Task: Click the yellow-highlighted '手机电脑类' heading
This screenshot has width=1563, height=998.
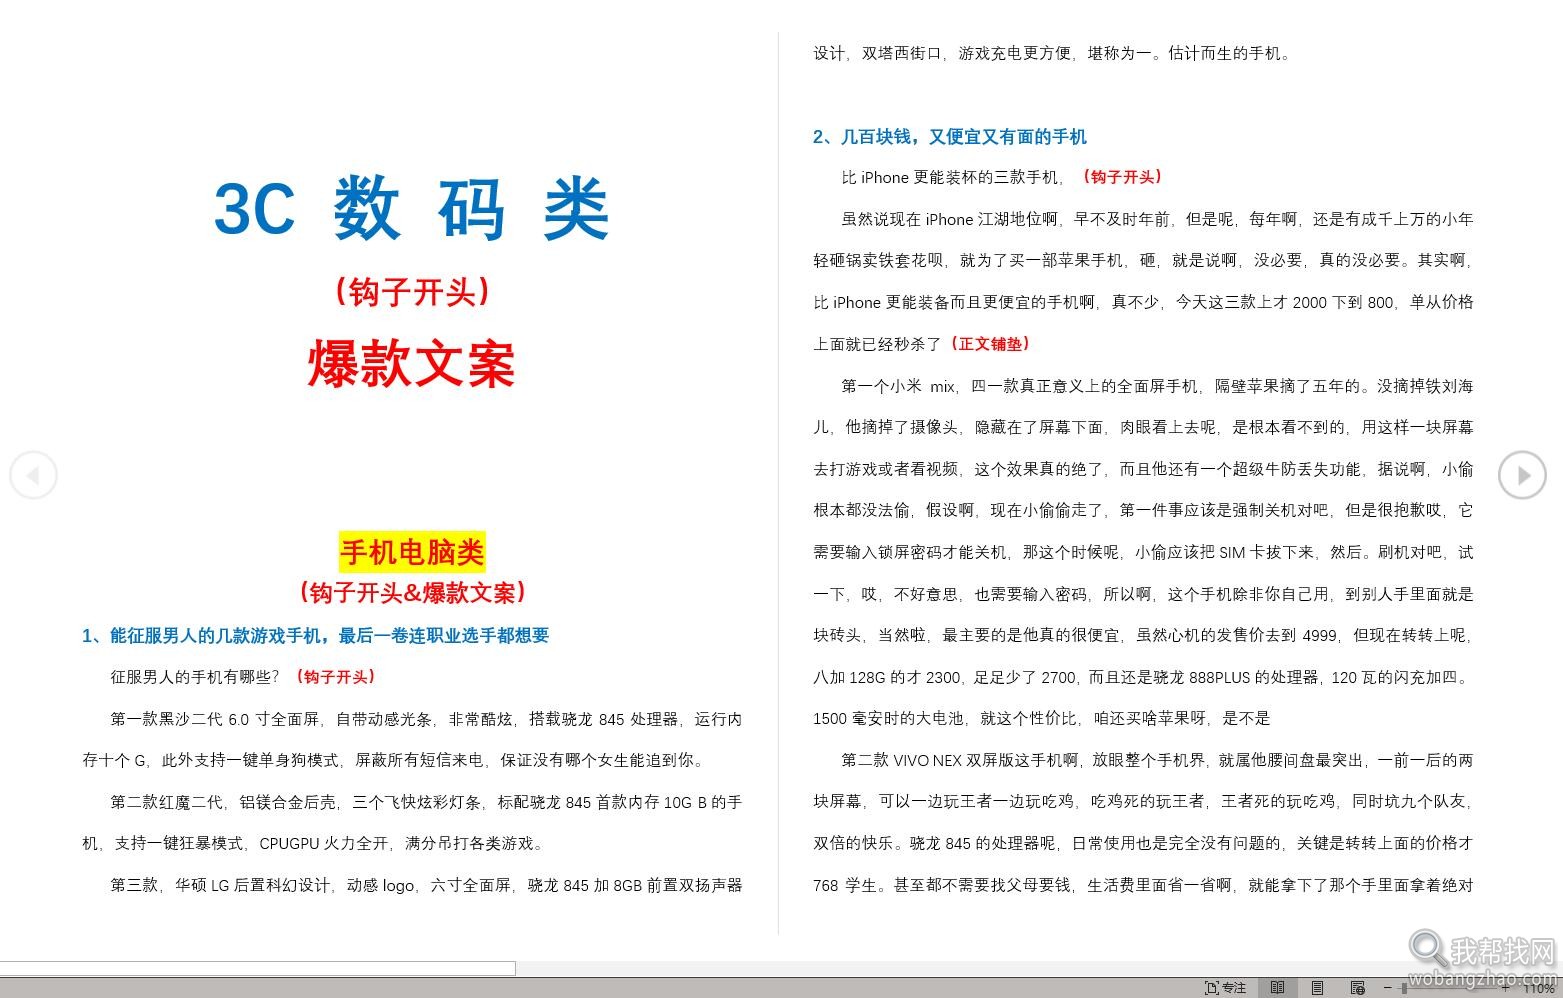Action: click(x=412, y=552)
